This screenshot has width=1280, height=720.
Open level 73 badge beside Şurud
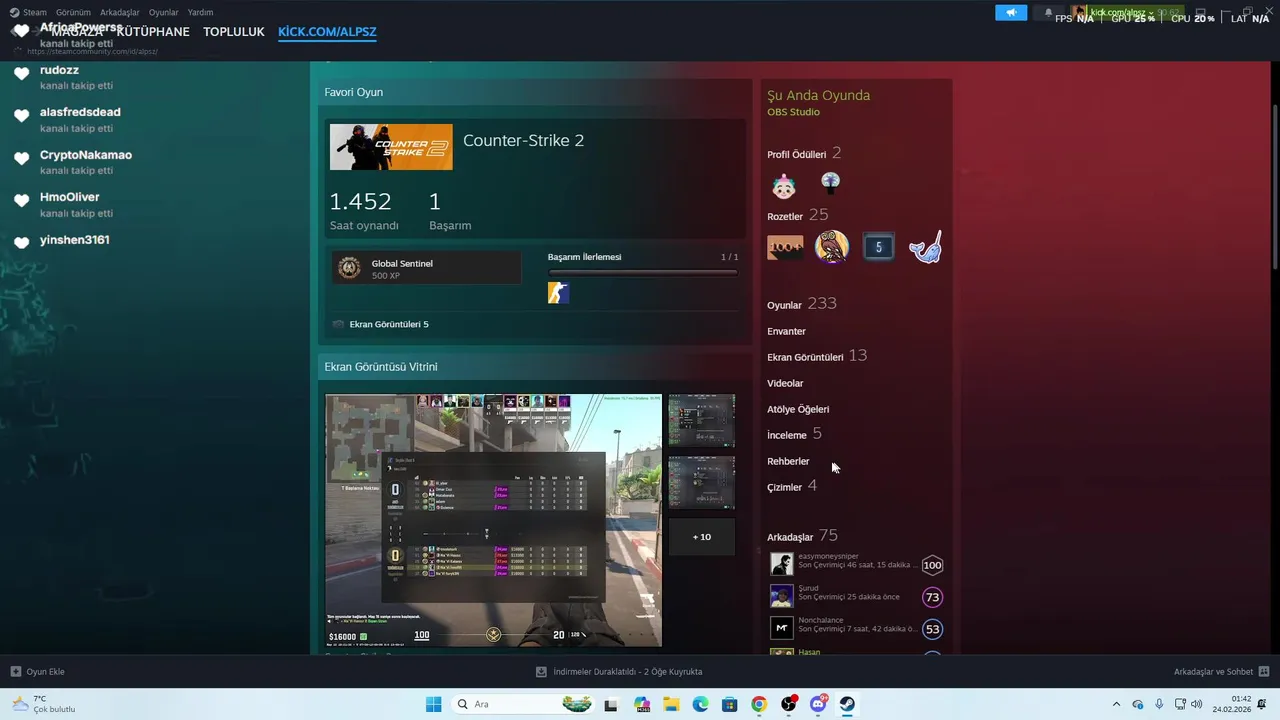tap(932, 597)
